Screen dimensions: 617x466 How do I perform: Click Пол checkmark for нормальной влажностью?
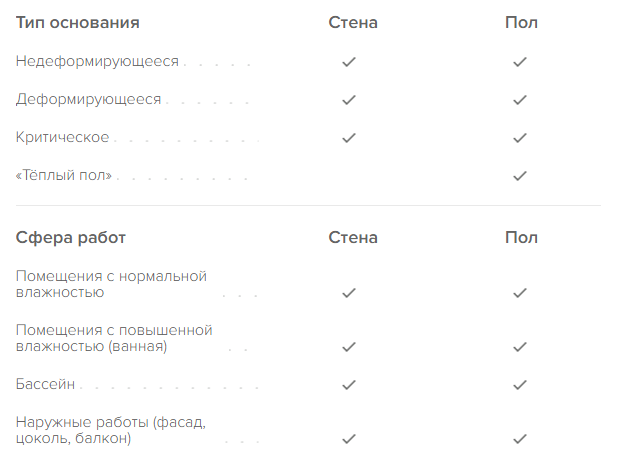(520, 293)
